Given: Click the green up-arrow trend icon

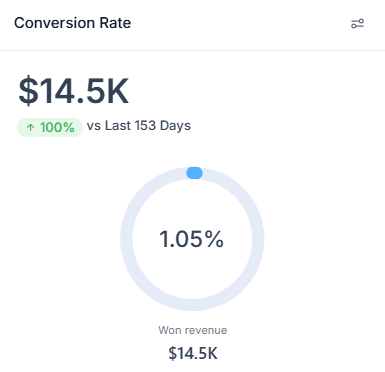Looking at the screenshot, I should [x=31, y=127].
